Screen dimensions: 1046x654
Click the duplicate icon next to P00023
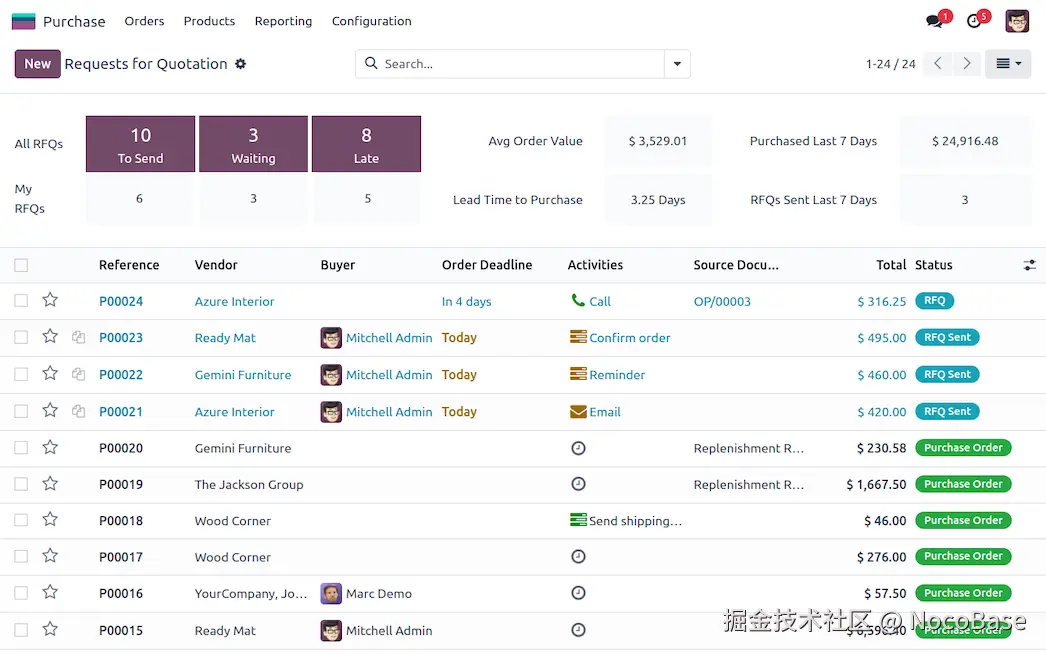78,337
